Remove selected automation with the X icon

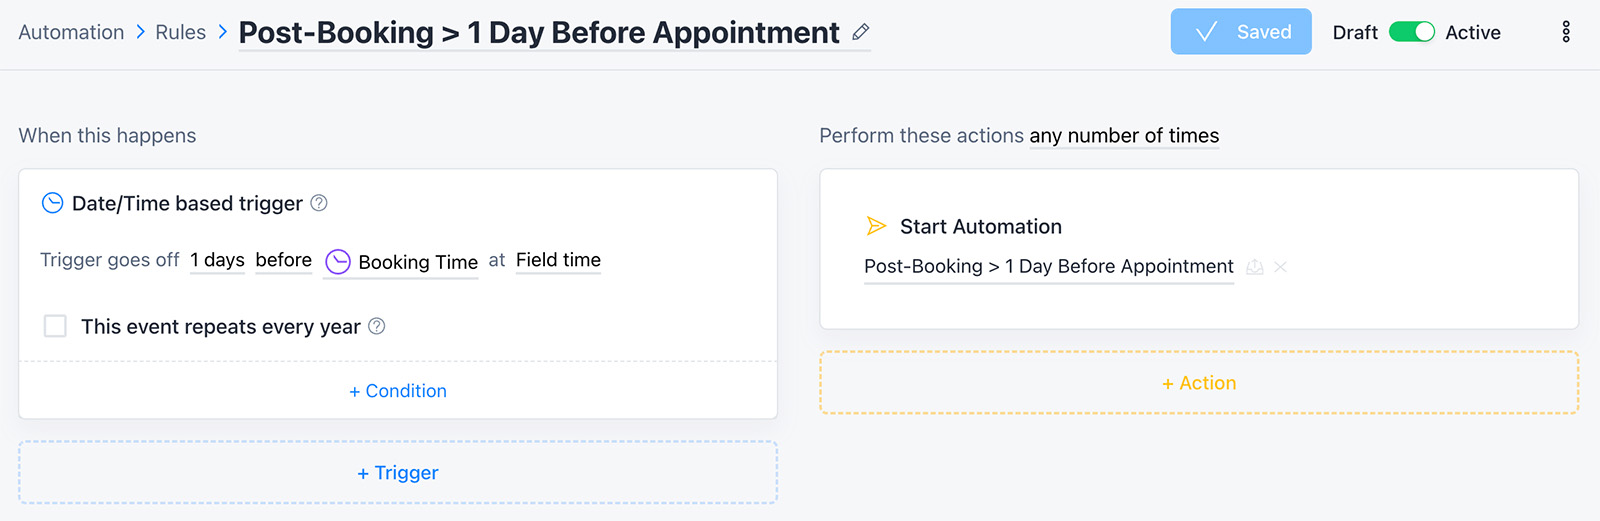[x=1281, y=267]
